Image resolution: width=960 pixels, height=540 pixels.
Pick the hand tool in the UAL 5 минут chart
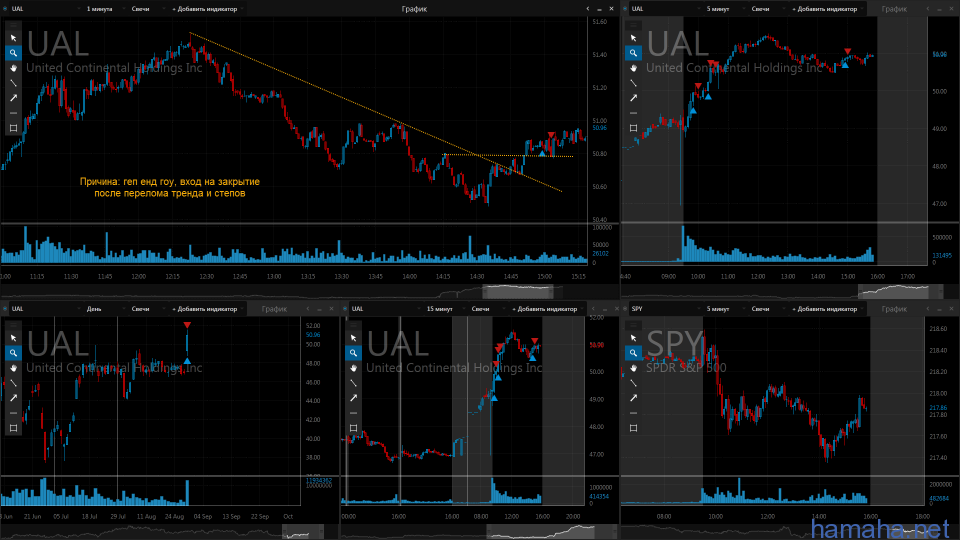point(634,68)
